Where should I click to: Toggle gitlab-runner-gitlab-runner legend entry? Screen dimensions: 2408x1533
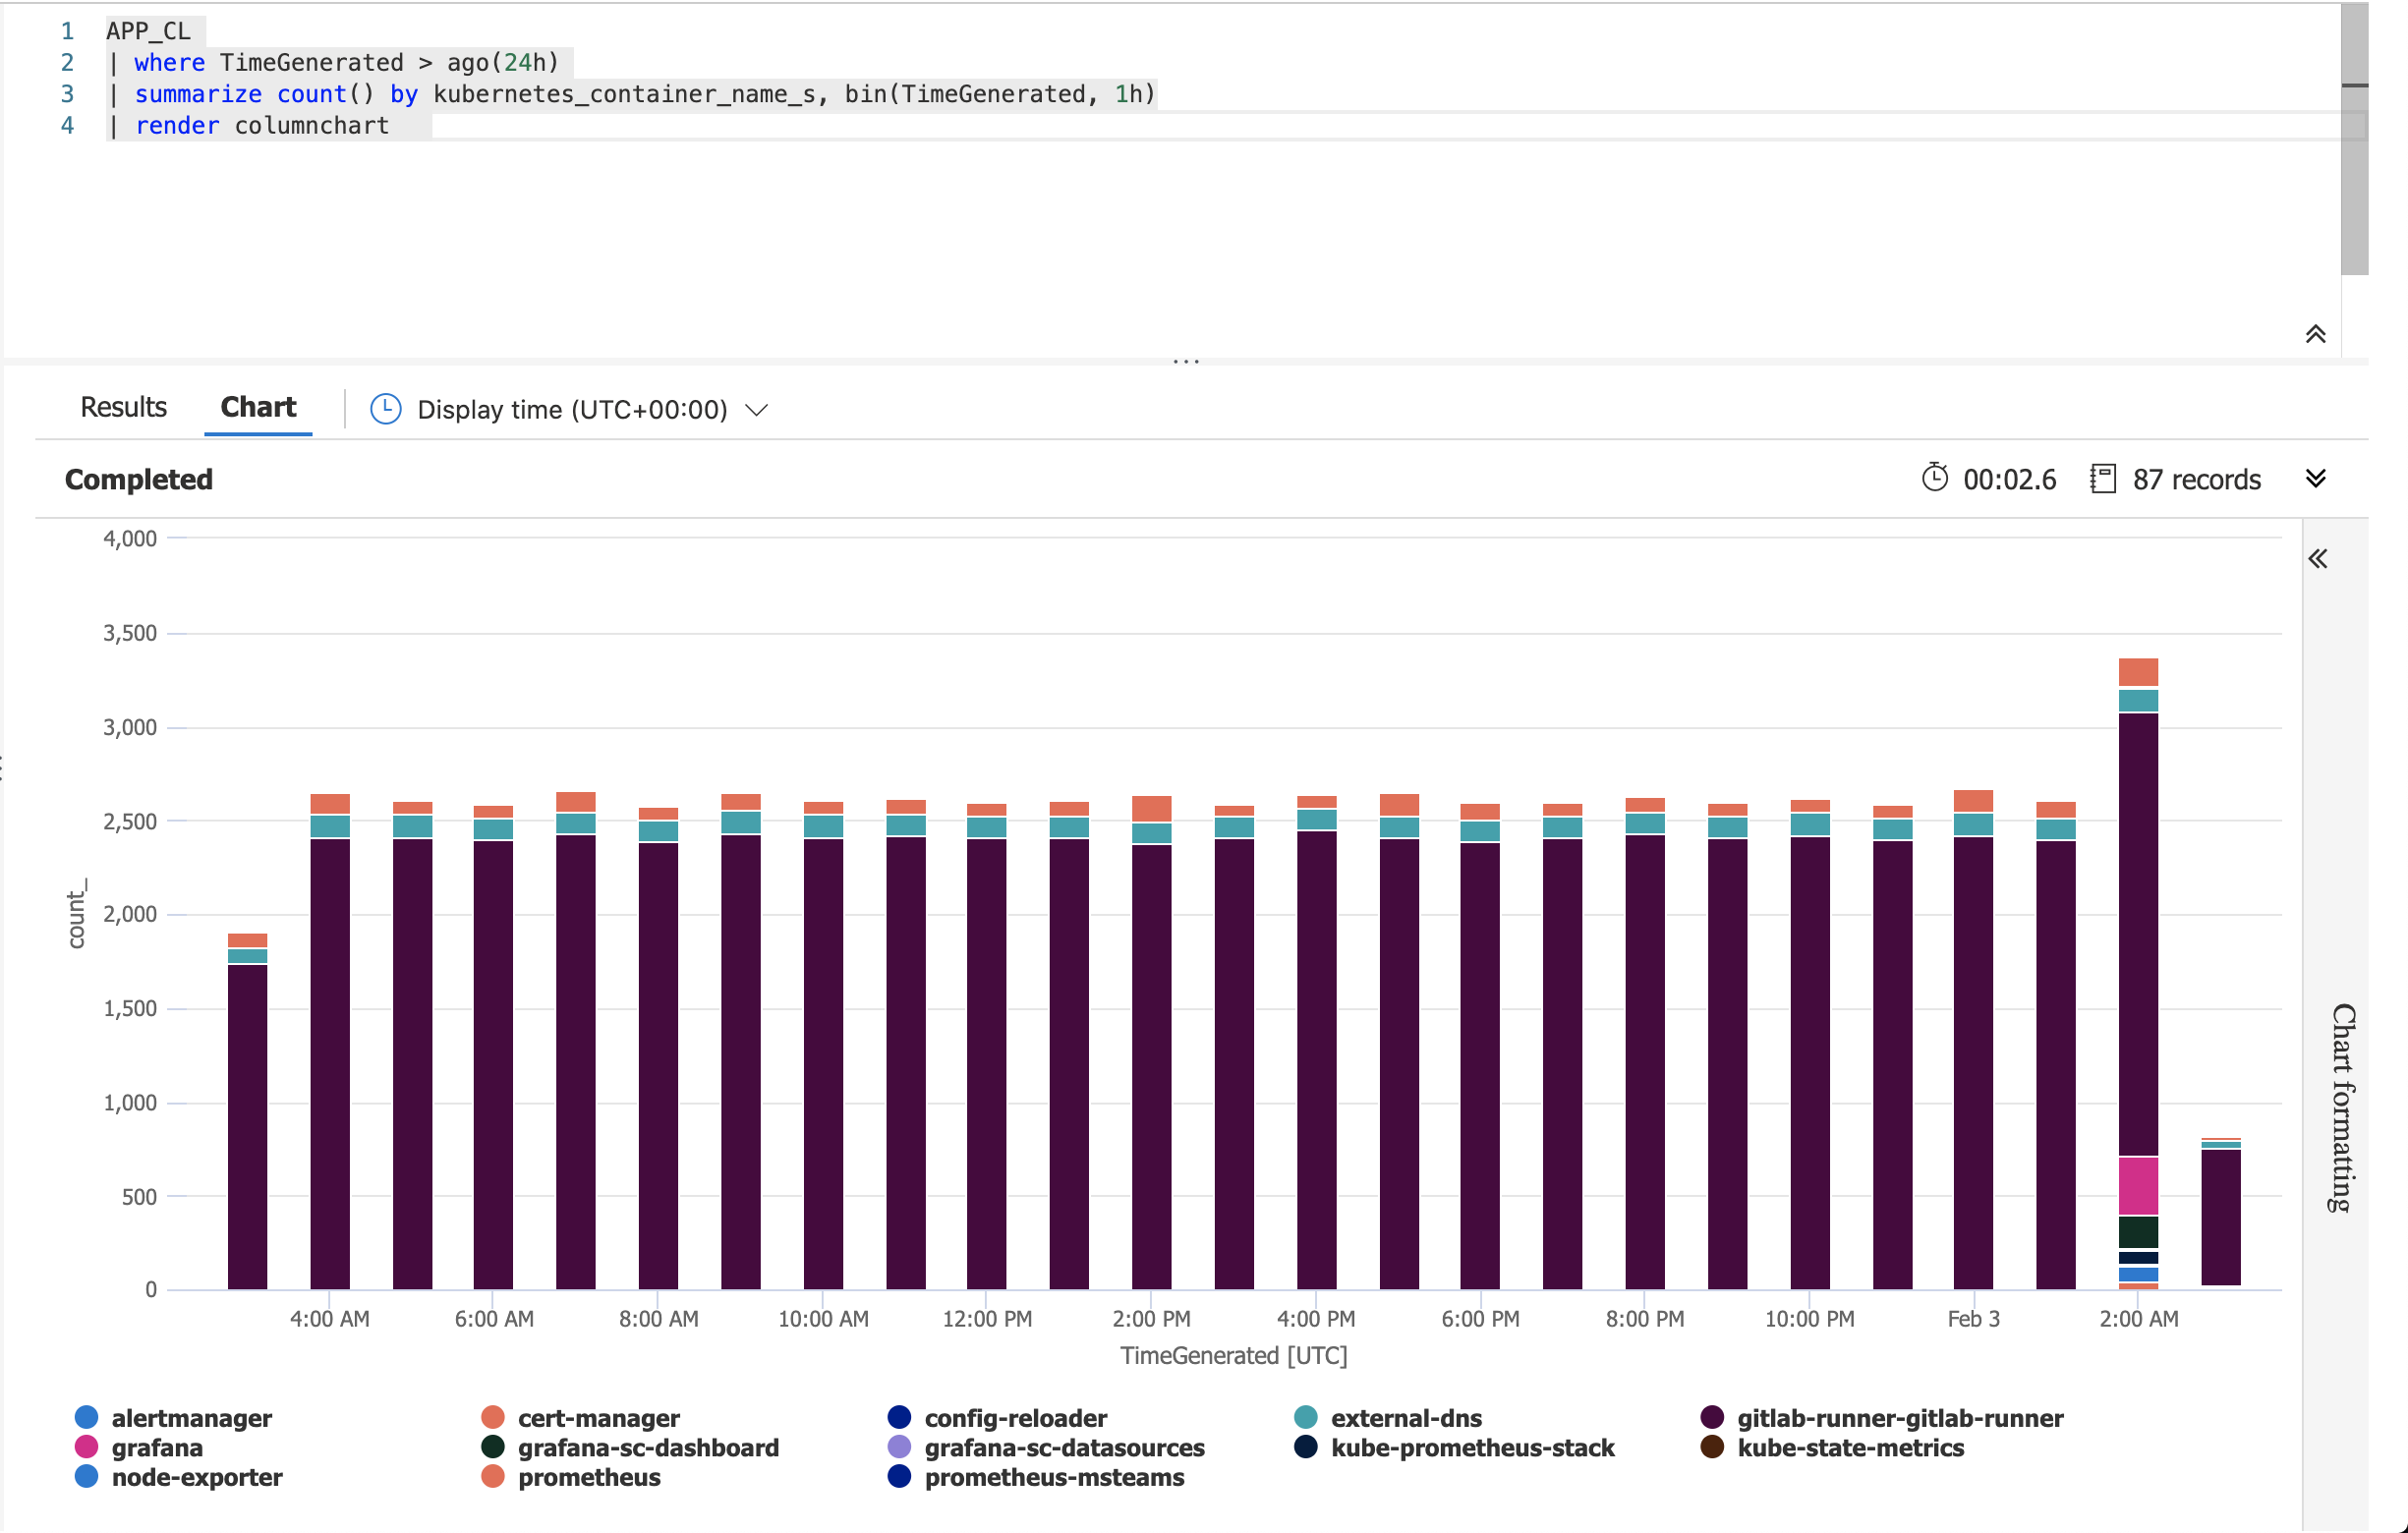point(1882,1419)
